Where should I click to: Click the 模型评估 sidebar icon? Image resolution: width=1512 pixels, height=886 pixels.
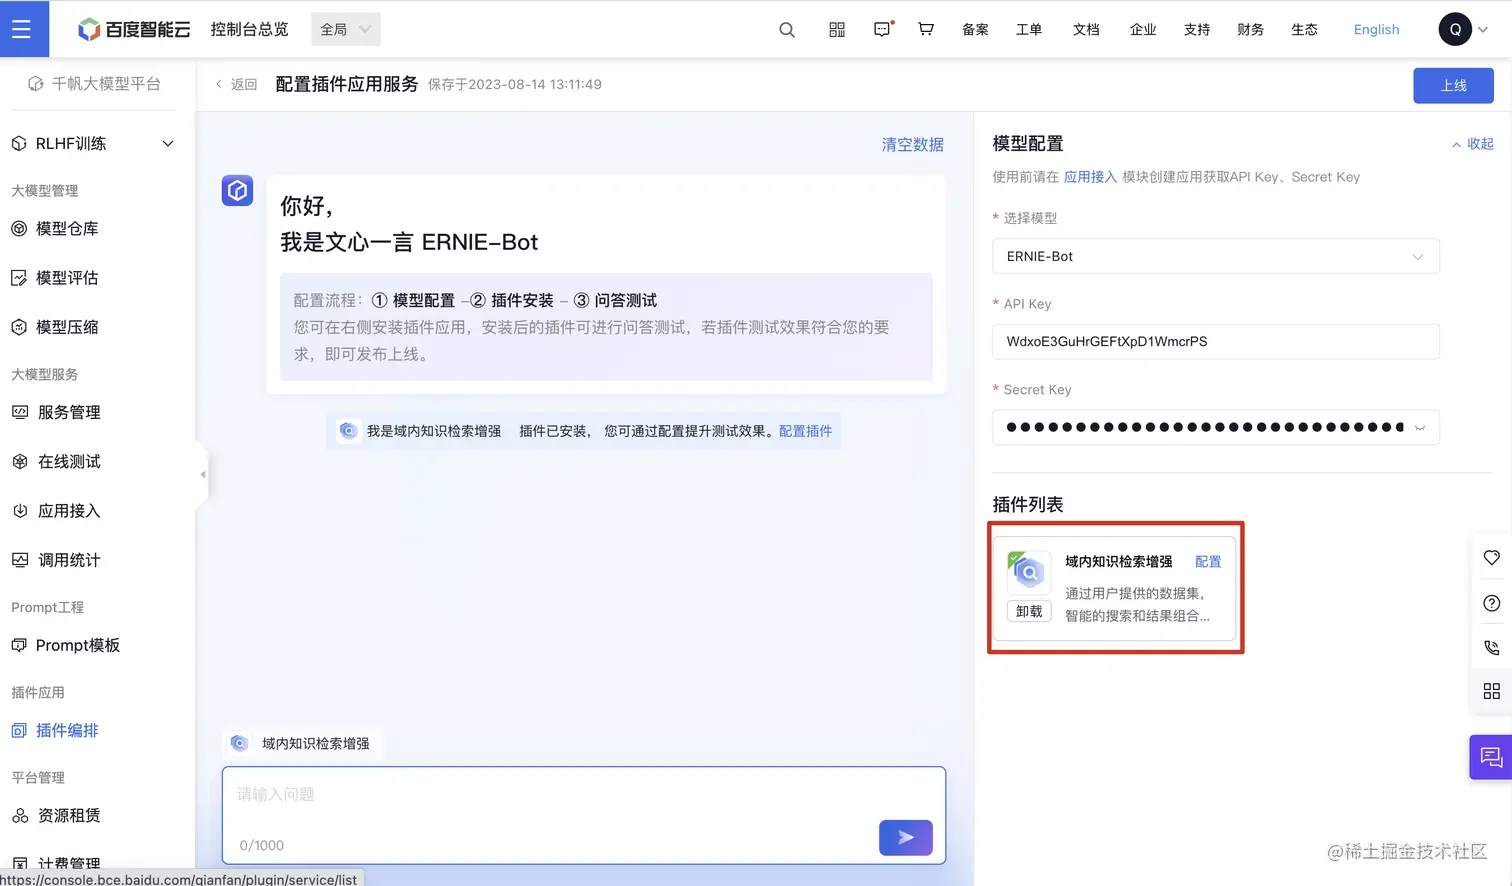coord(19,278)
